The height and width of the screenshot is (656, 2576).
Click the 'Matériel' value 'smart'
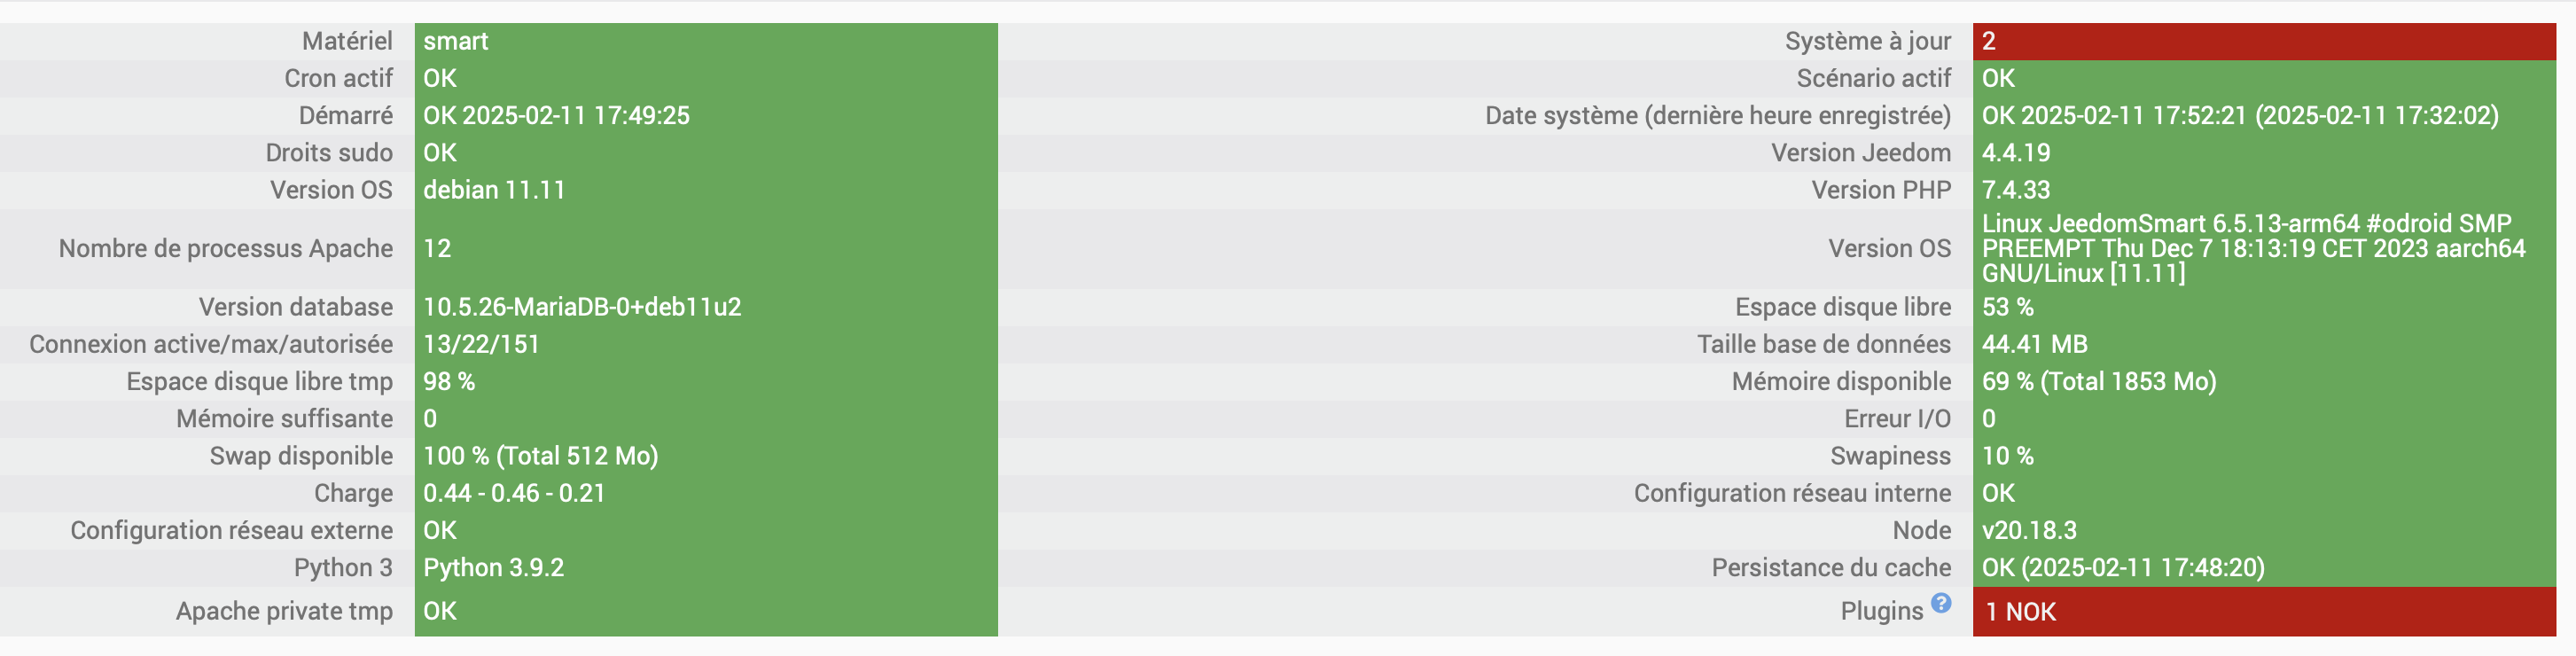point(456,41)
